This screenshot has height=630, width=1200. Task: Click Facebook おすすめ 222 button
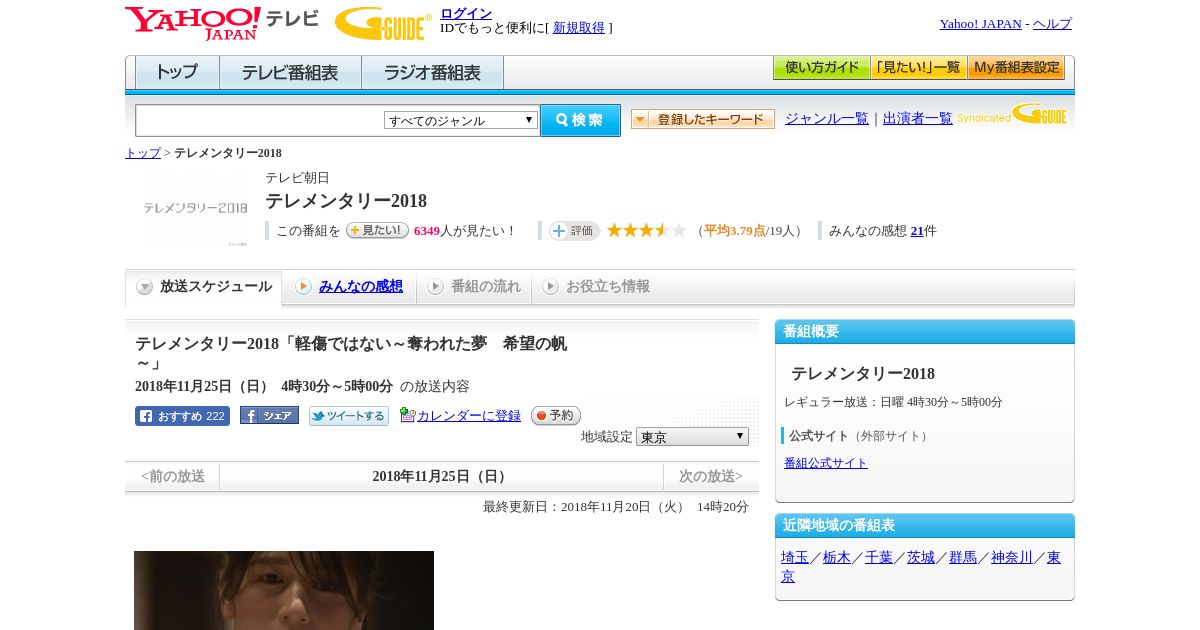[x=182, y=416]
